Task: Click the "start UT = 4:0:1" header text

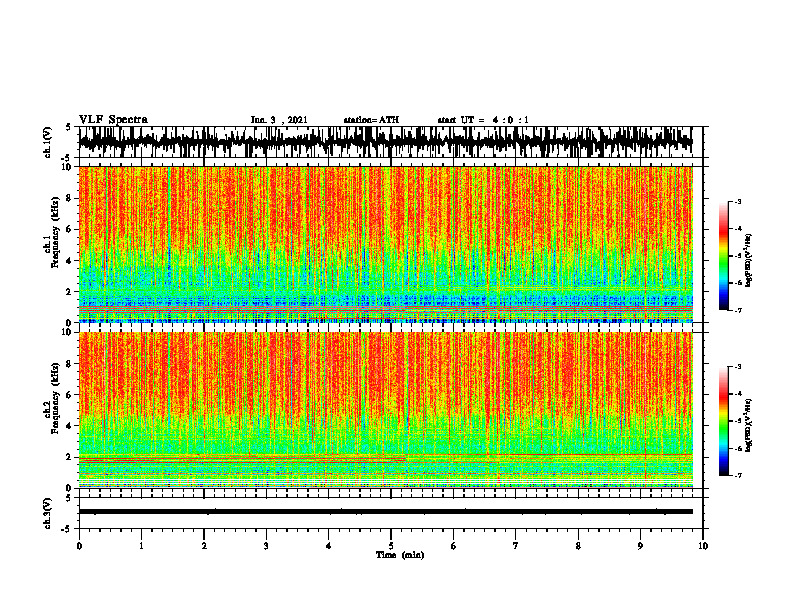Action: pos(483,120)
